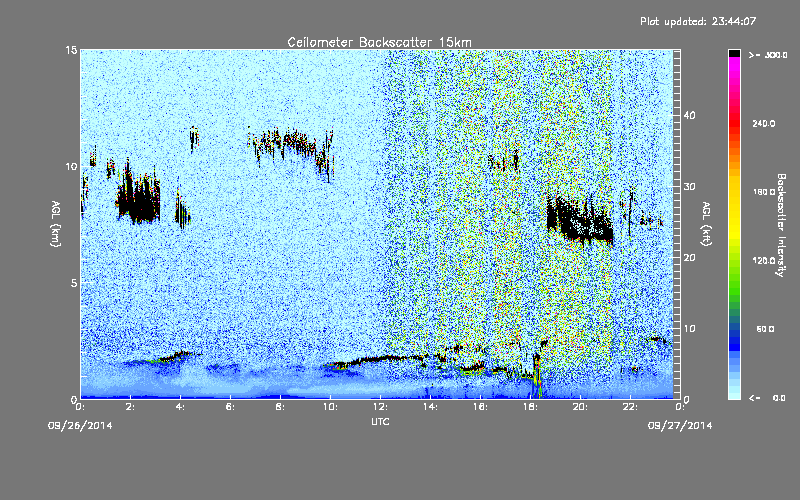Click the '>= 300.0' colorbar maximum label
The image size is (800, 500).
click(x=768, y=55)
